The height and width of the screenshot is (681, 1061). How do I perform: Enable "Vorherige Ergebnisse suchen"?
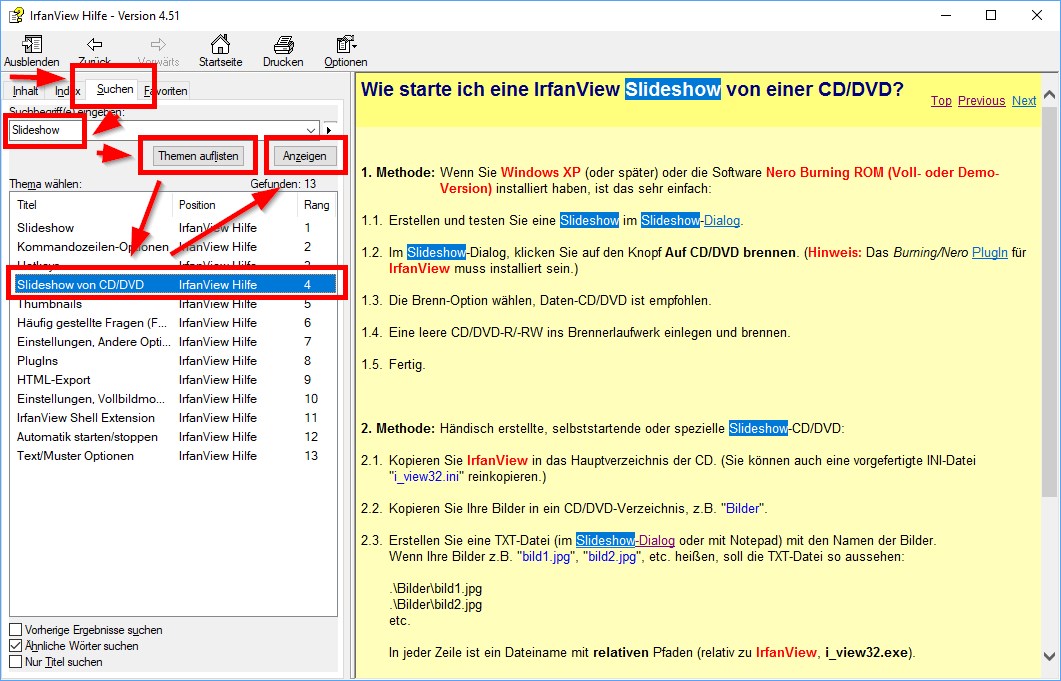(x=17, y=628)
